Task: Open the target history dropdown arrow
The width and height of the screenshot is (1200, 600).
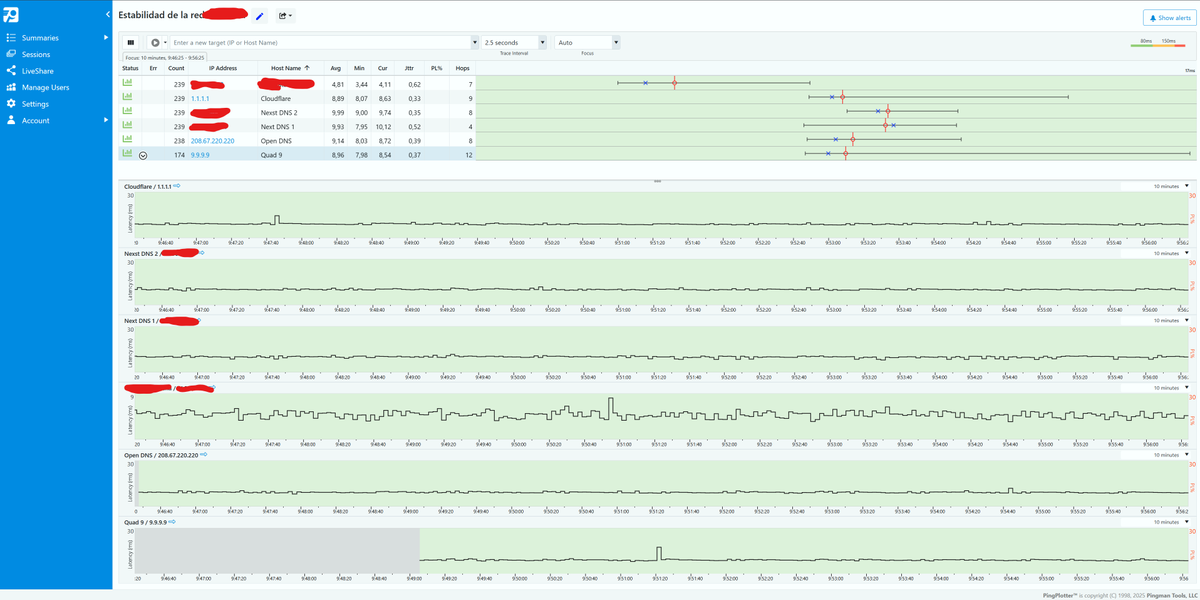Action: tap(474, 43)
